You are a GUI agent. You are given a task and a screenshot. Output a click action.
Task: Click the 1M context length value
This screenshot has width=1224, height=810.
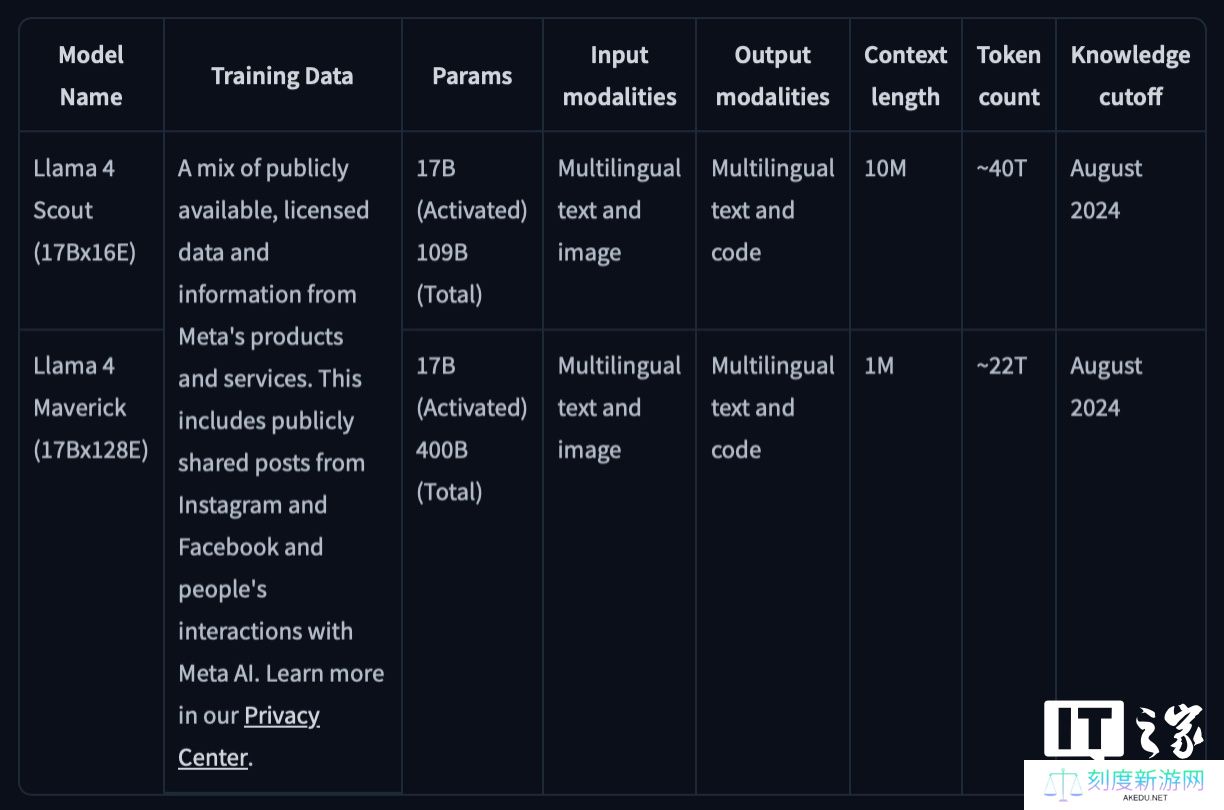[879, 366]
